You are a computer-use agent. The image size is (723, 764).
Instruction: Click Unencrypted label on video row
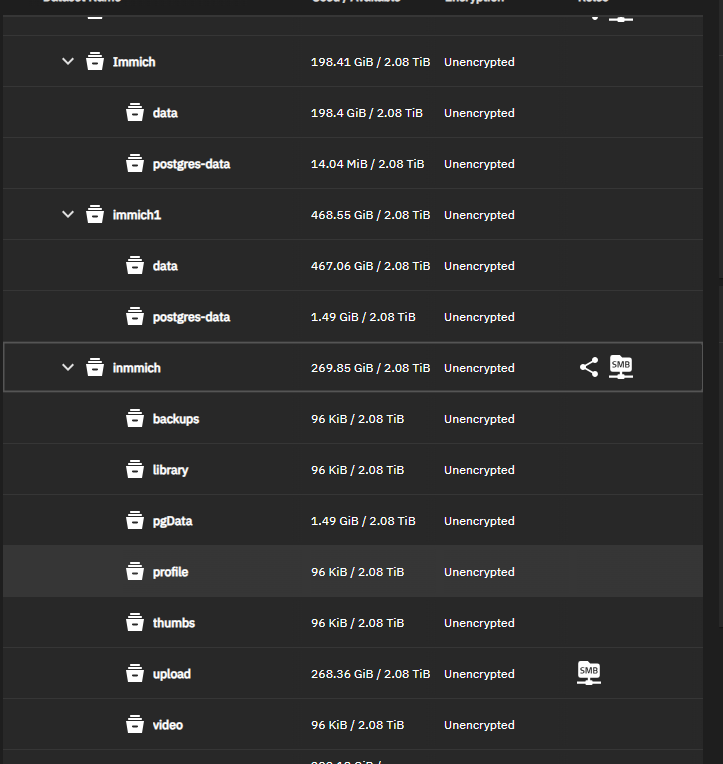479,725
